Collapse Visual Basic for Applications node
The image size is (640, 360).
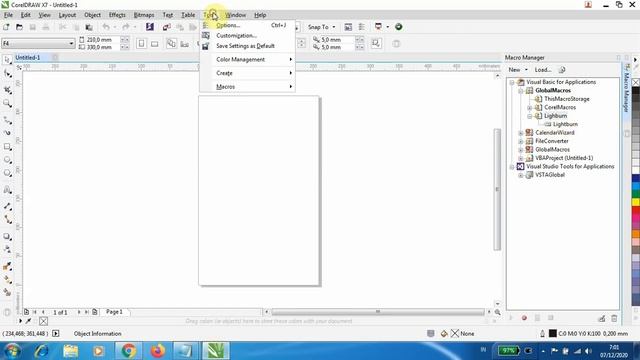(x=512, y=82)
